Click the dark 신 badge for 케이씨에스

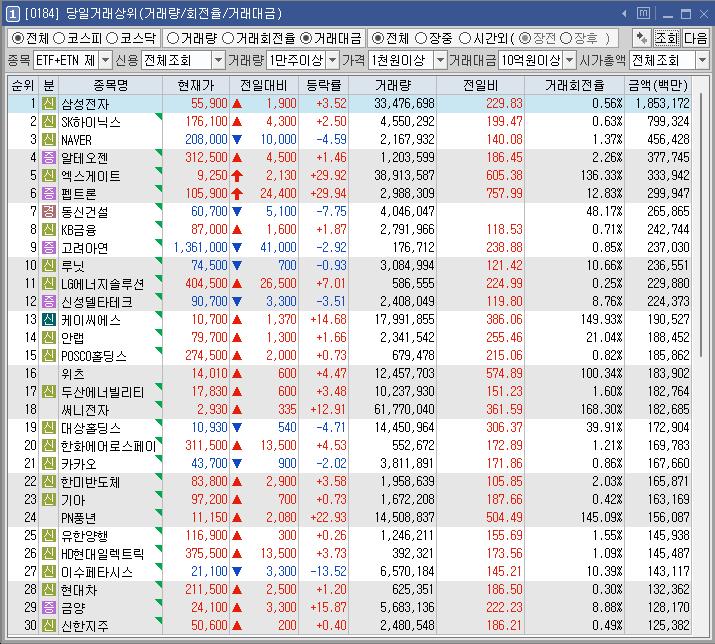point(49,320)
